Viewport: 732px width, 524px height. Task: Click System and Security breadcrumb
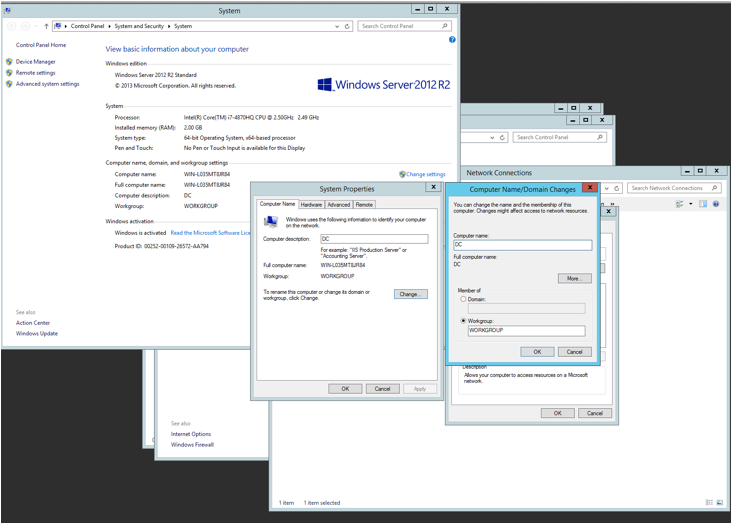[139, 26]
